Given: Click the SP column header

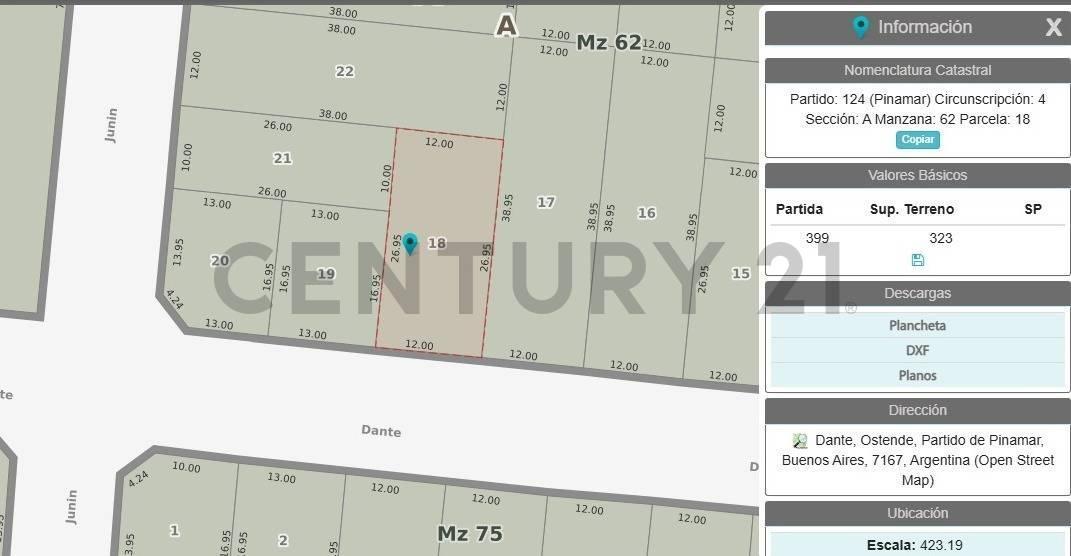Looking at the screenshot, I should 1033,210.
